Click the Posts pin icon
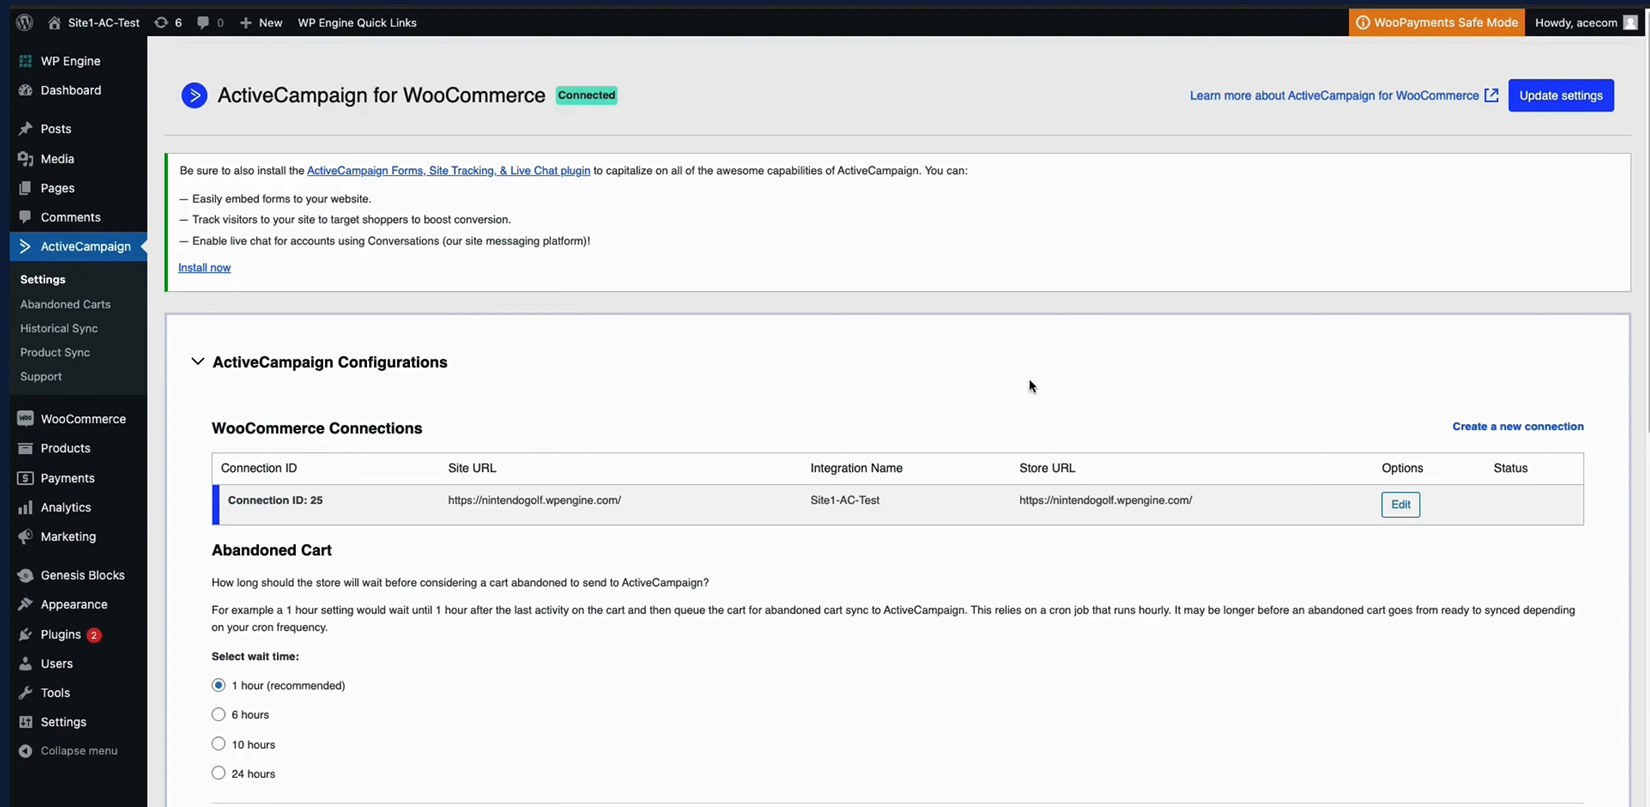 pos(25,129)
